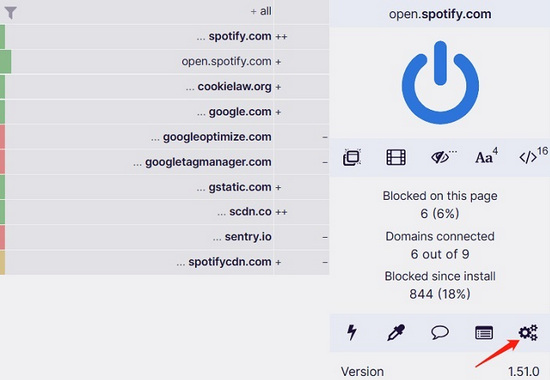
Task: Open the report issue chat bubble
Action: (x=440, y=332)
